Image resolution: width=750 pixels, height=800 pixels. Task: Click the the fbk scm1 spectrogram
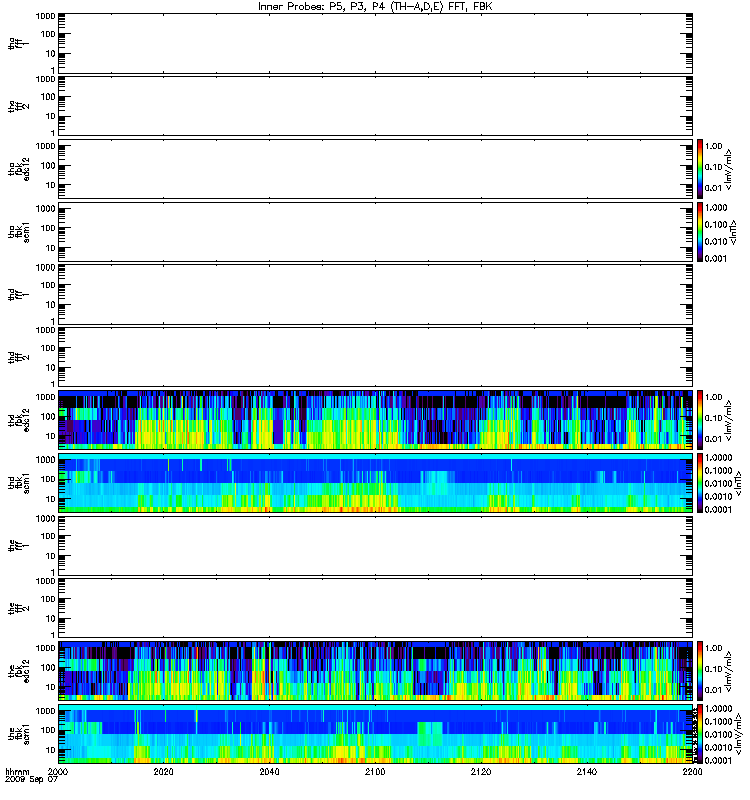click(x=375, y=734)
